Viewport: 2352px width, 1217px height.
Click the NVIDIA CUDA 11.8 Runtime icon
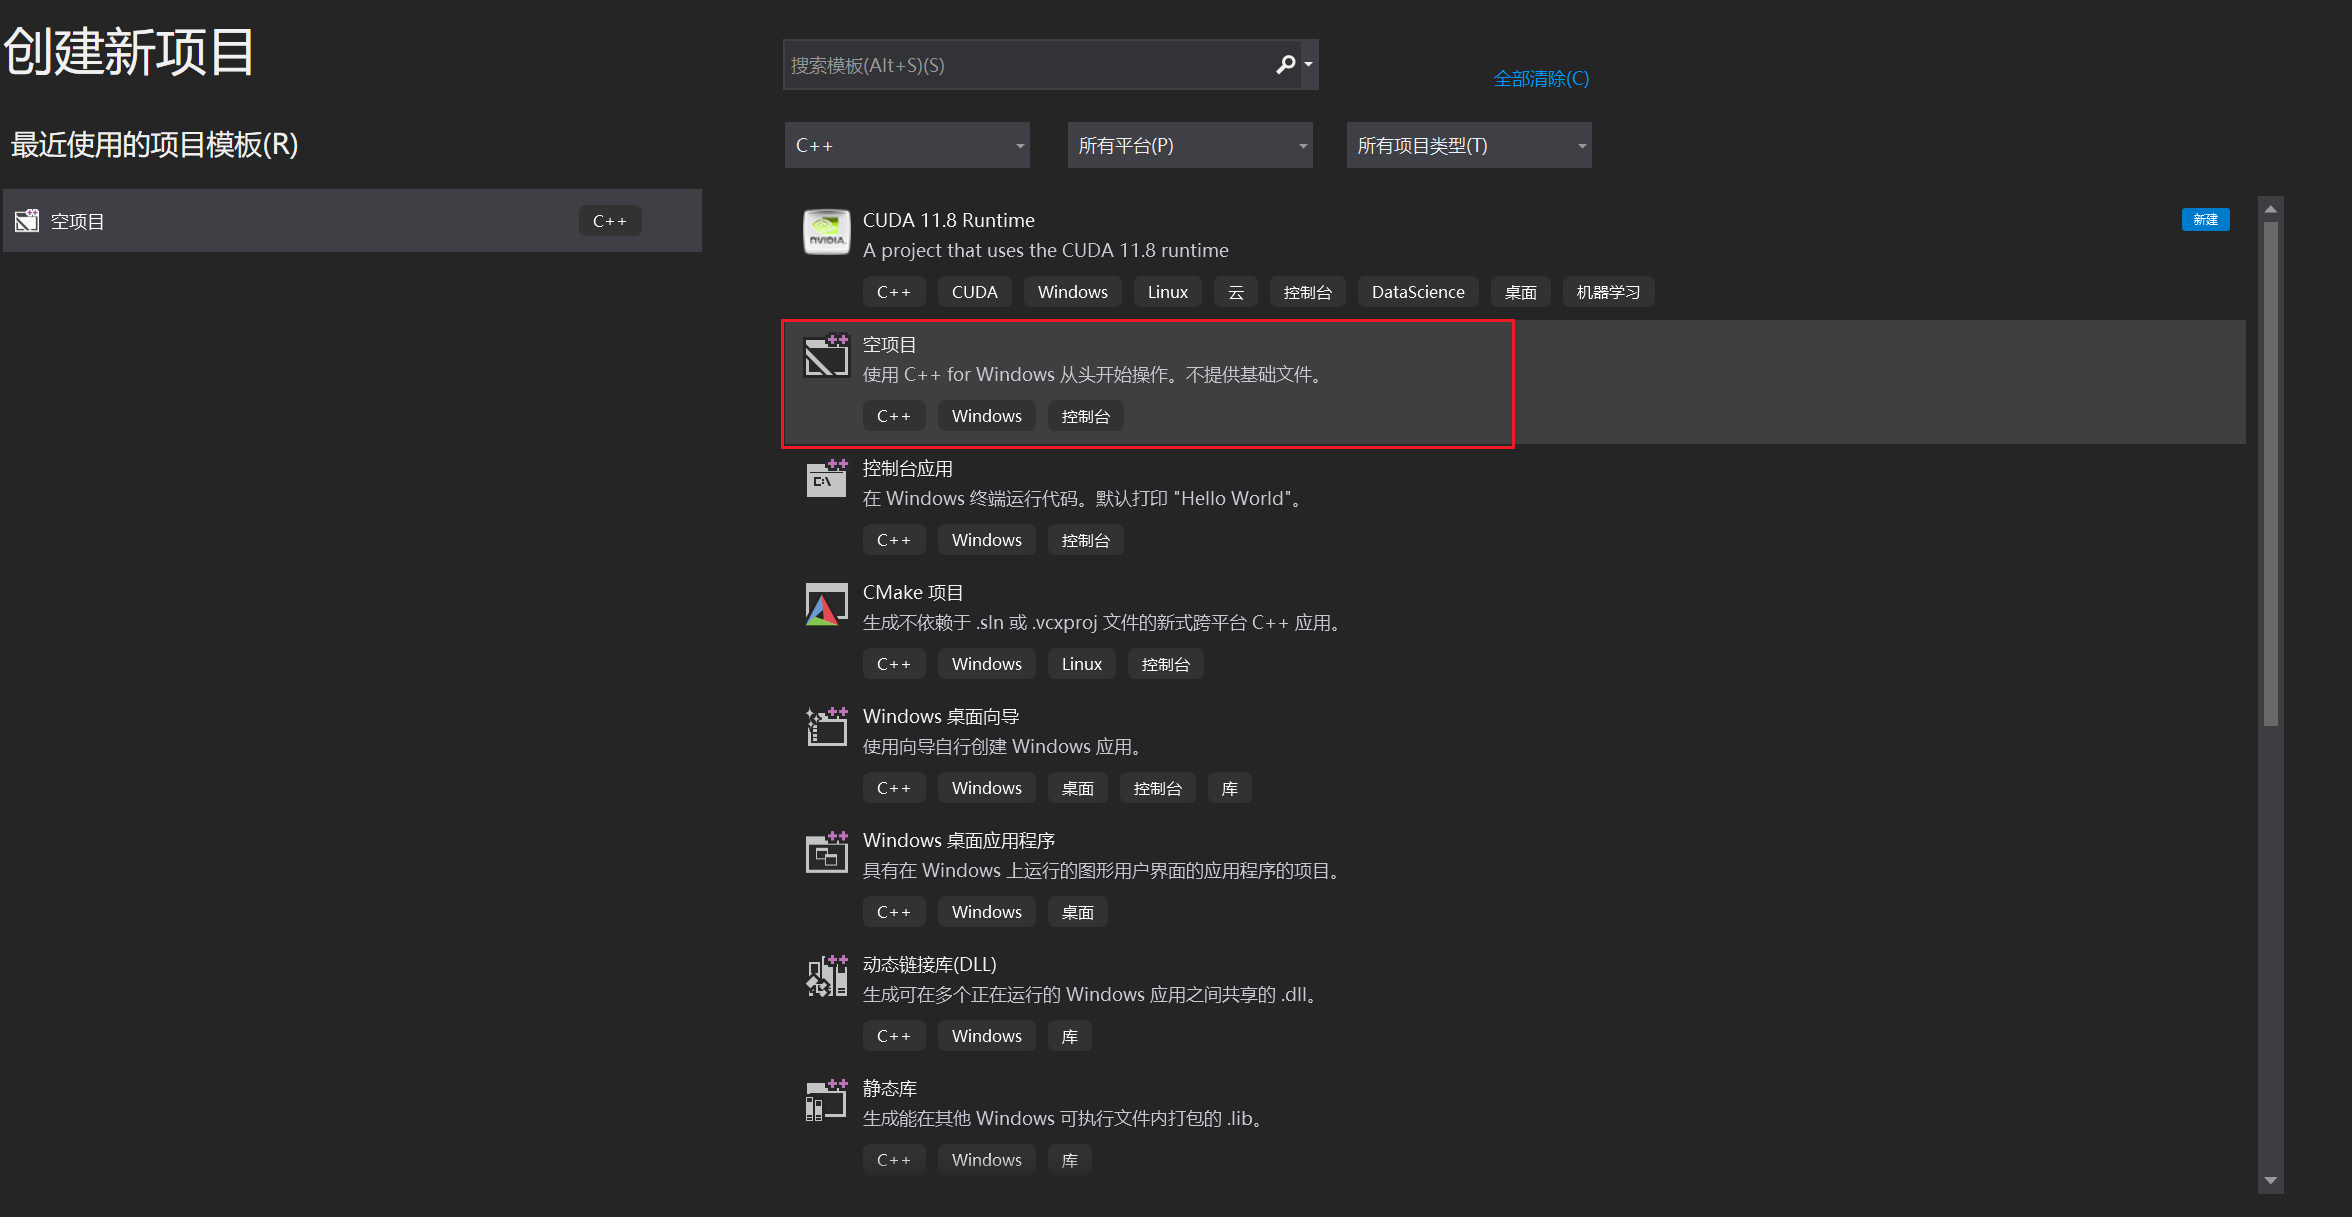click(826, 232)
